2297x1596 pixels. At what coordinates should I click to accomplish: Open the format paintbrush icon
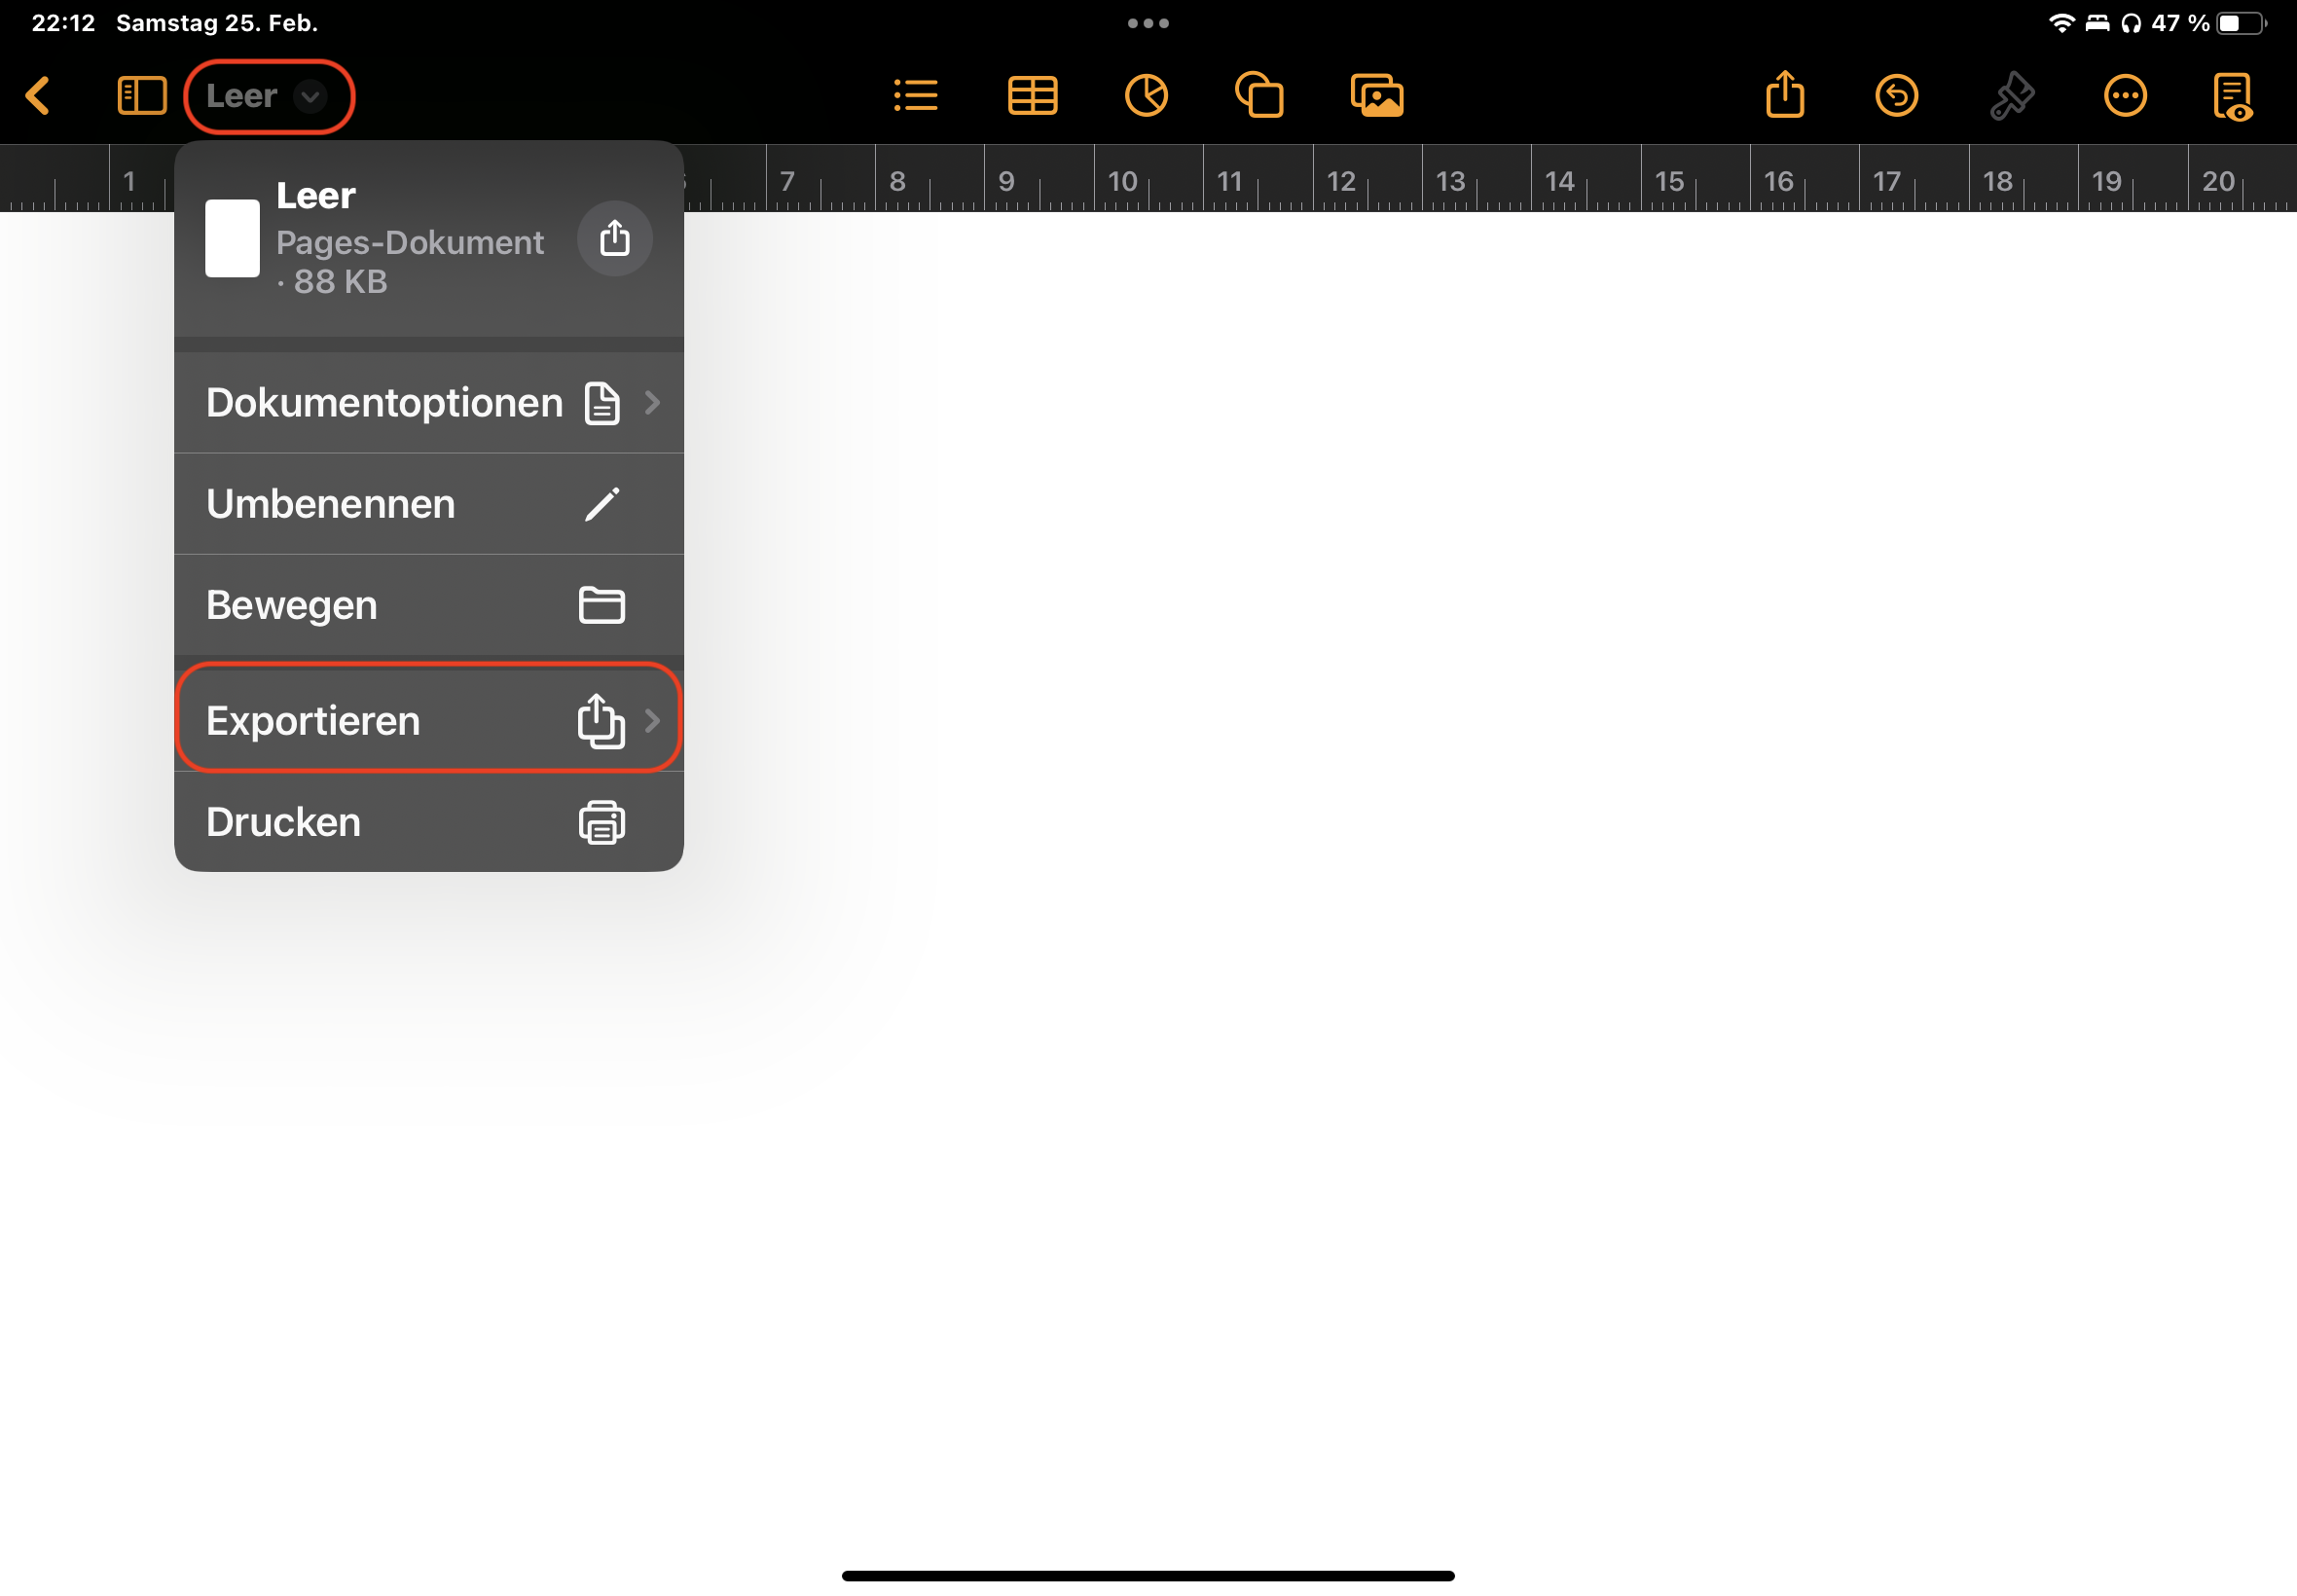(2012, 96)
